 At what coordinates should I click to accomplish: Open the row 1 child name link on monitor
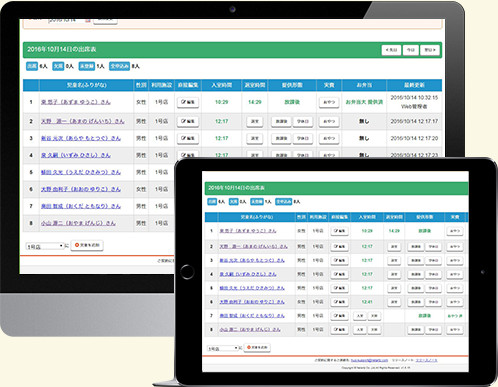(76, 102)
